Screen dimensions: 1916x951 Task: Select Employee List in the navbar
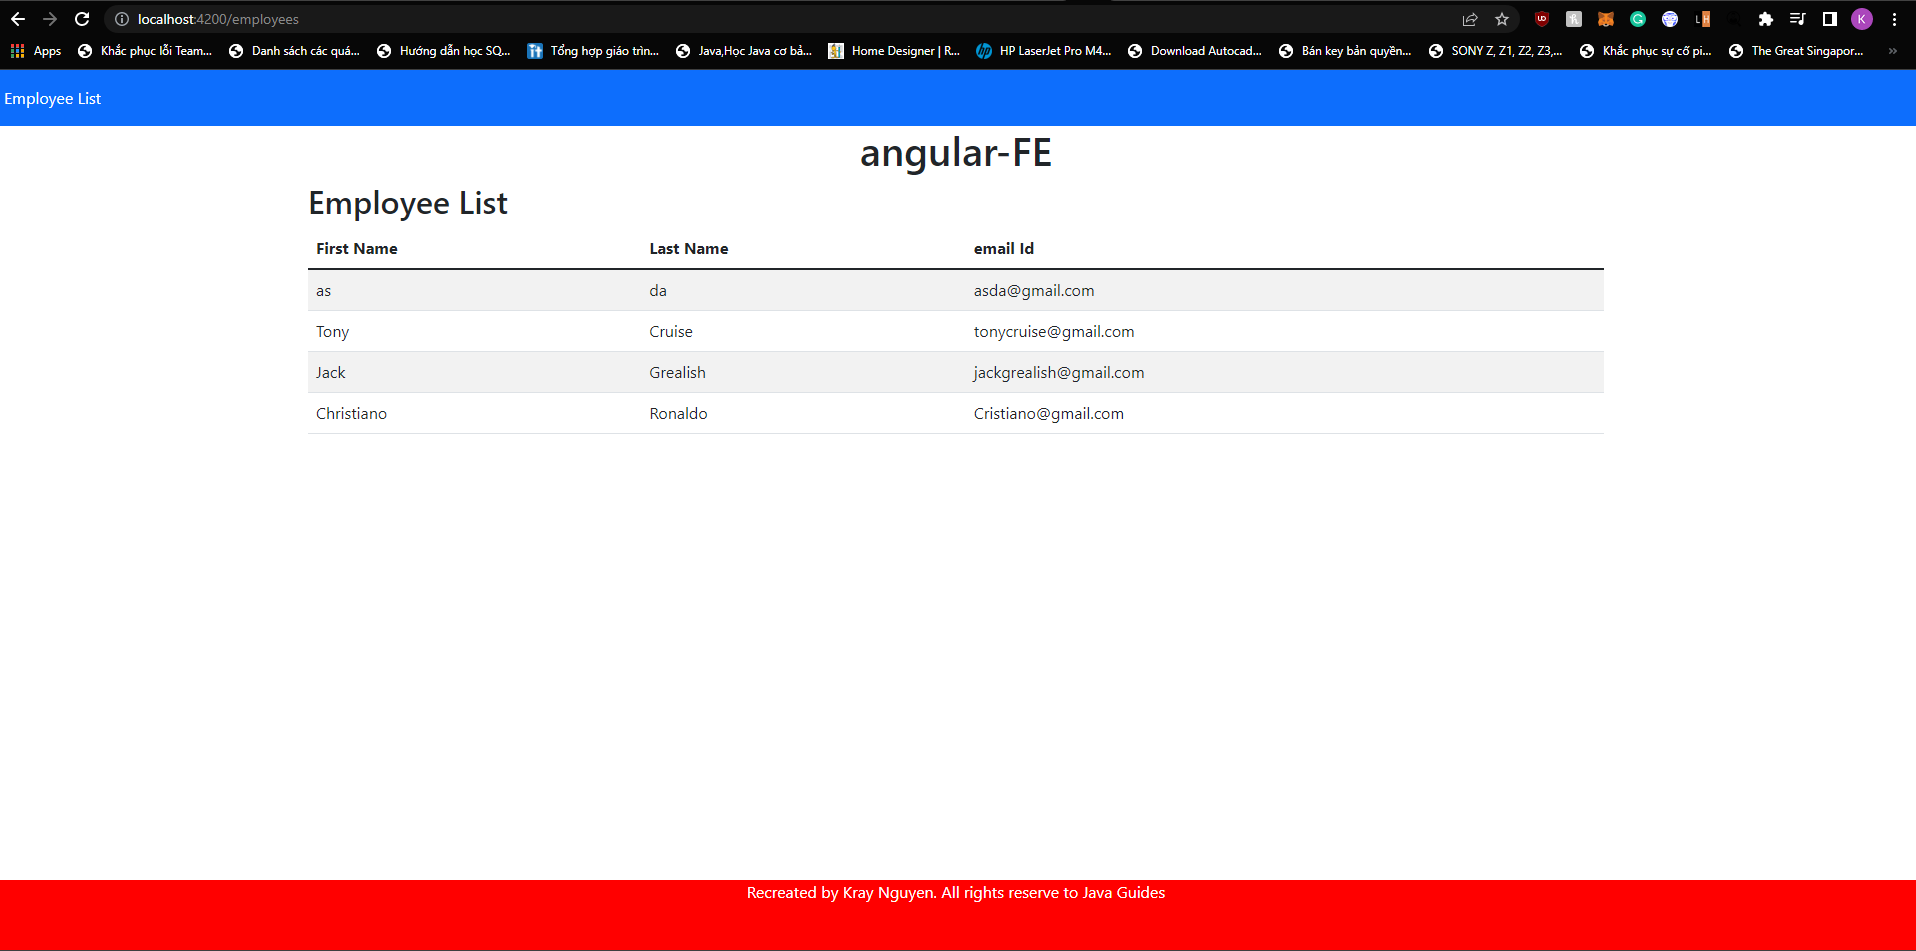pyautogui.click(x=52, y=98)
